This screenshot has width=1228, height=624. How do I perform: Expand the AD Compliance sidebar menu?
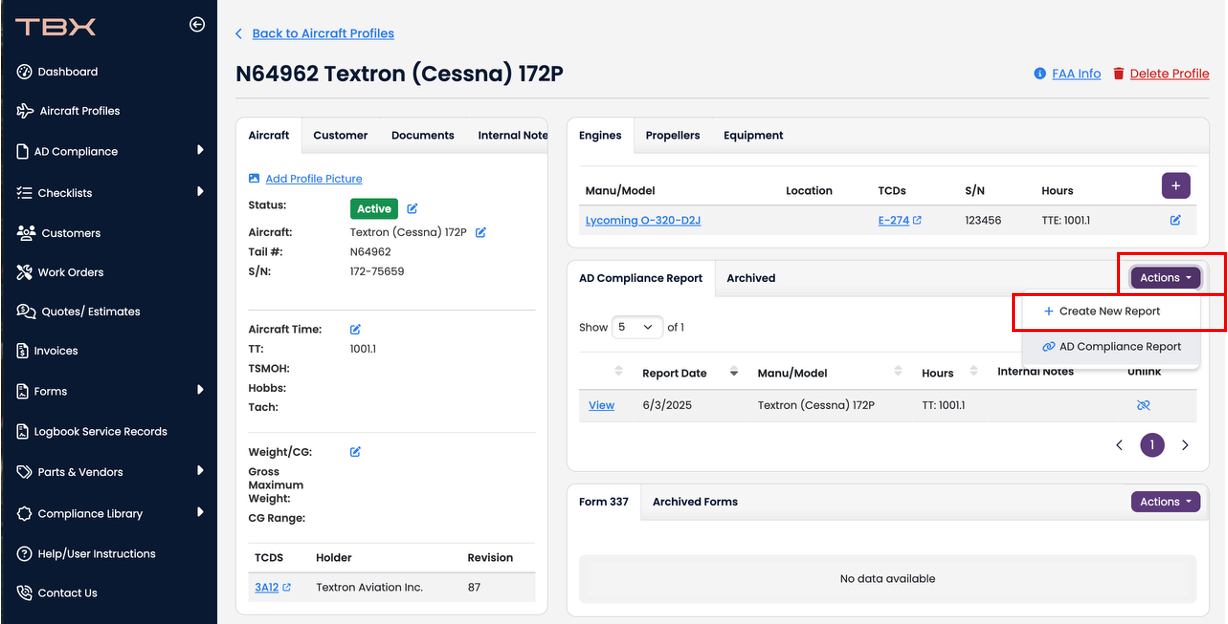click(x=200, y=150)
